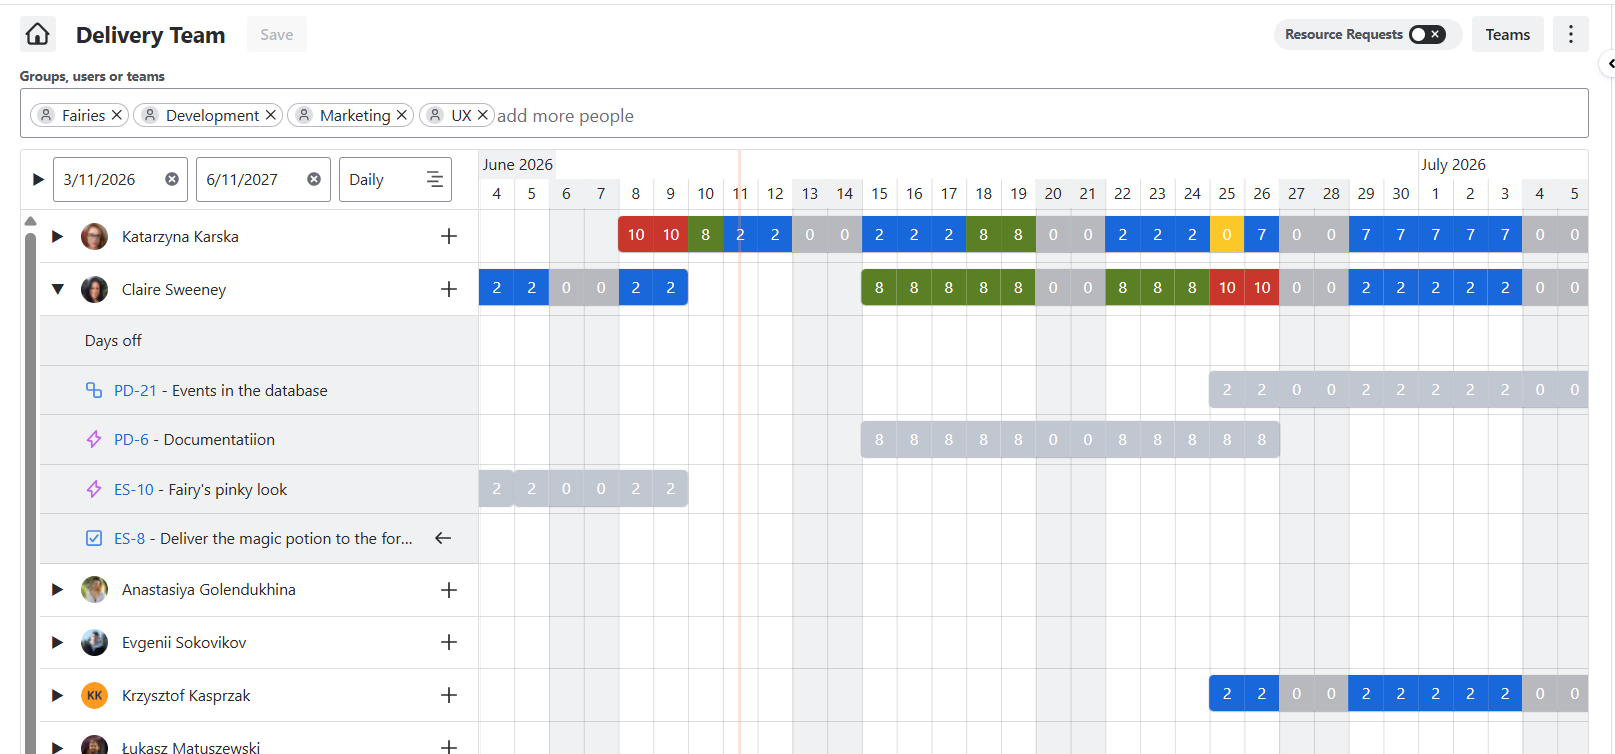The width and height of the screenshot is (1615, 754).
Task: Click the ES-10 epic lightning icon
Action: 94,489
